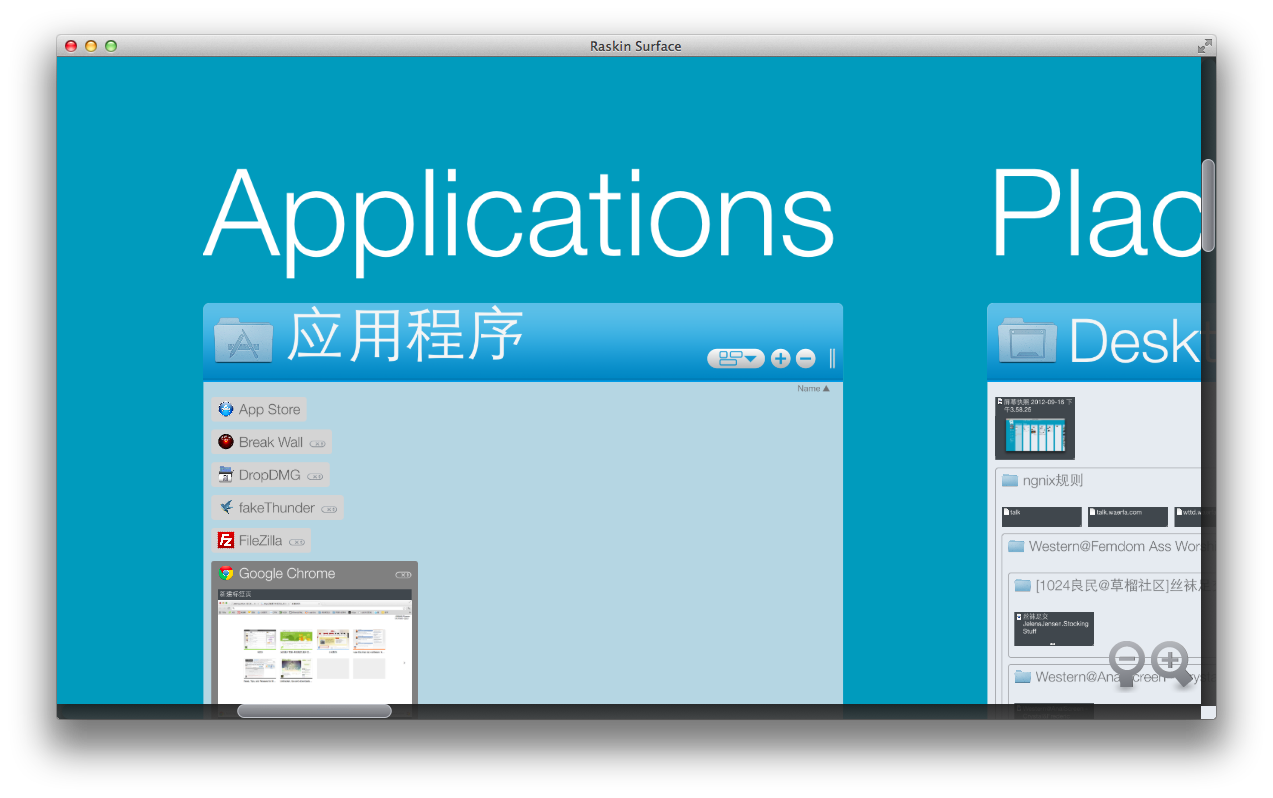Click the badge next to FileZilla
1273x798 pixels.
coord(297,542)
